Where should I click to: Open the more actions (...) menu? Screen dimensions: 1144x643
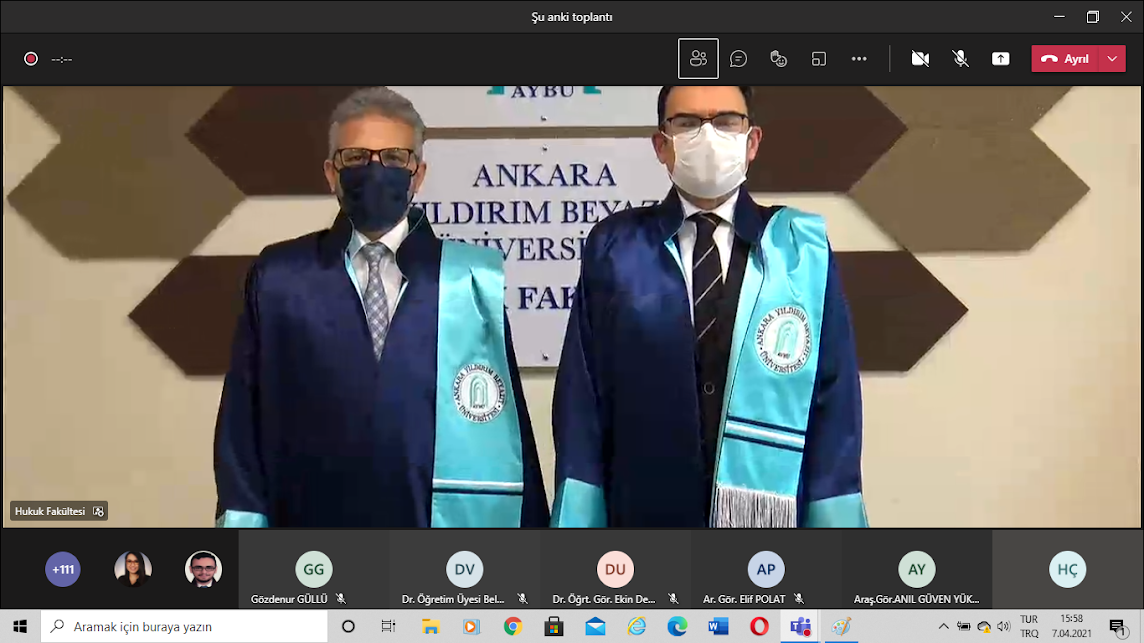pos(859,59)
